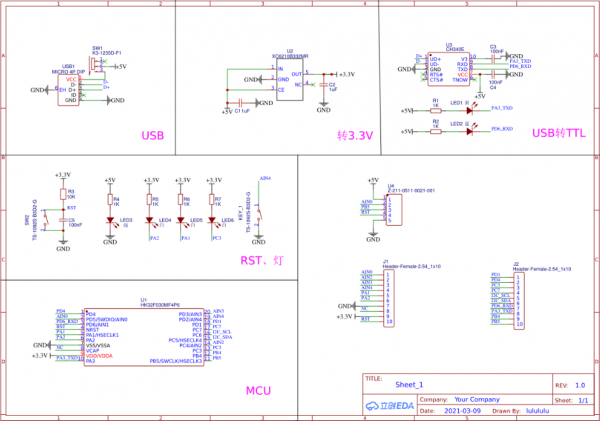Click the magenta USB section label
The image size is (600, 421).
tap(152, 135)
